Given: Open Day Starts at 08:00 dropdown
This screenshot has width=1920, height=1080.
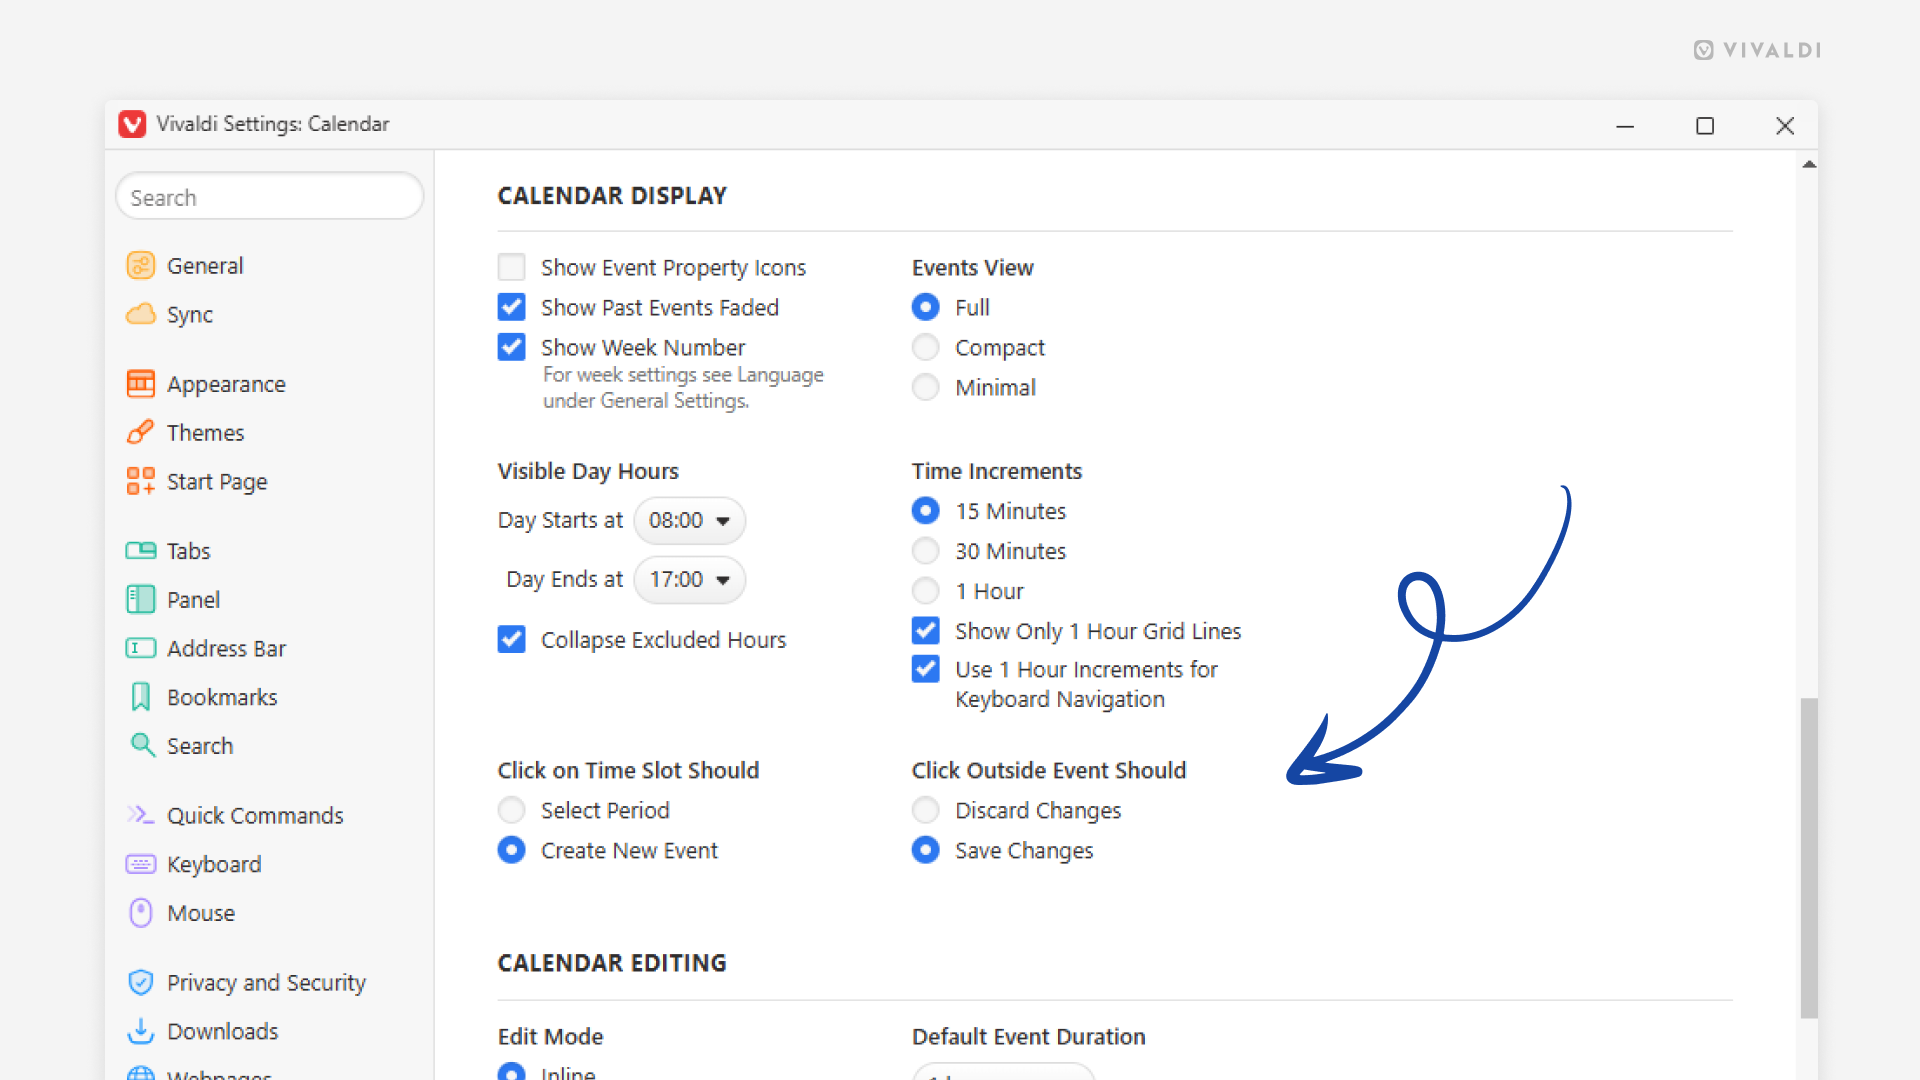Looking at the screenshot, I should pos(690,520).
